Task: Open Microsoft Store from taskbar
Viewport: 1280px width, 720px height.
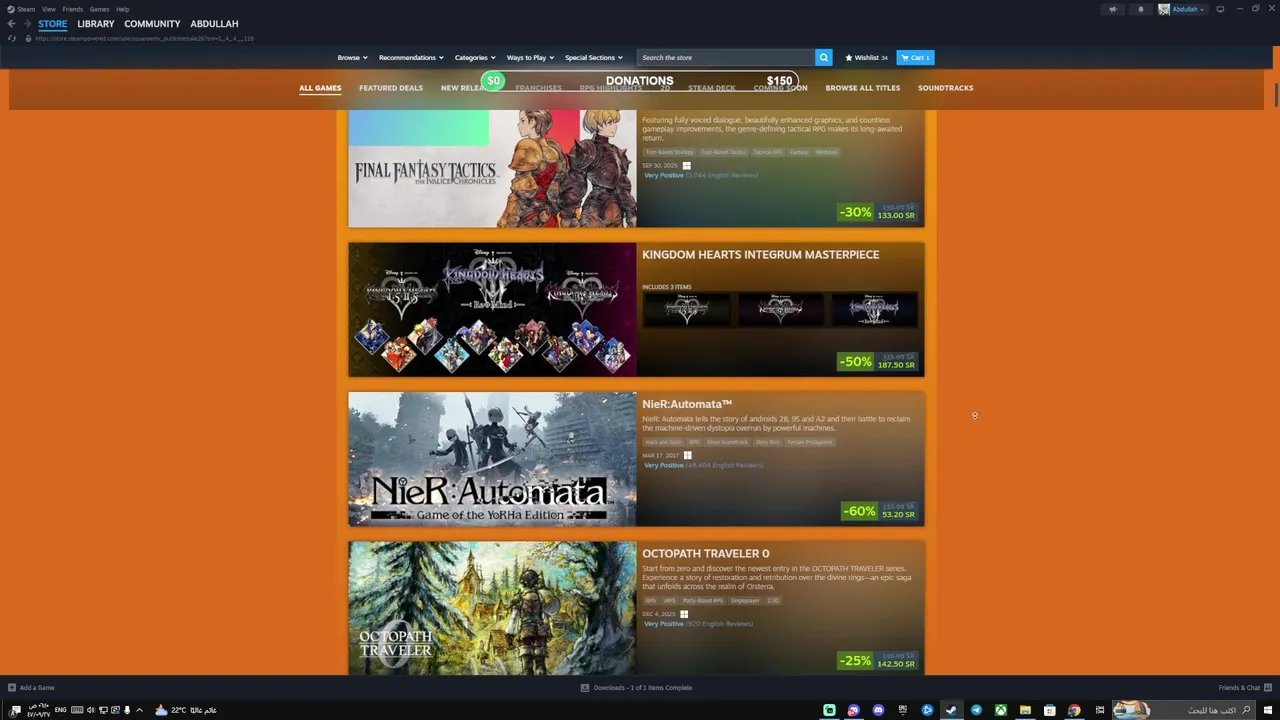Action: point(1049,710)
